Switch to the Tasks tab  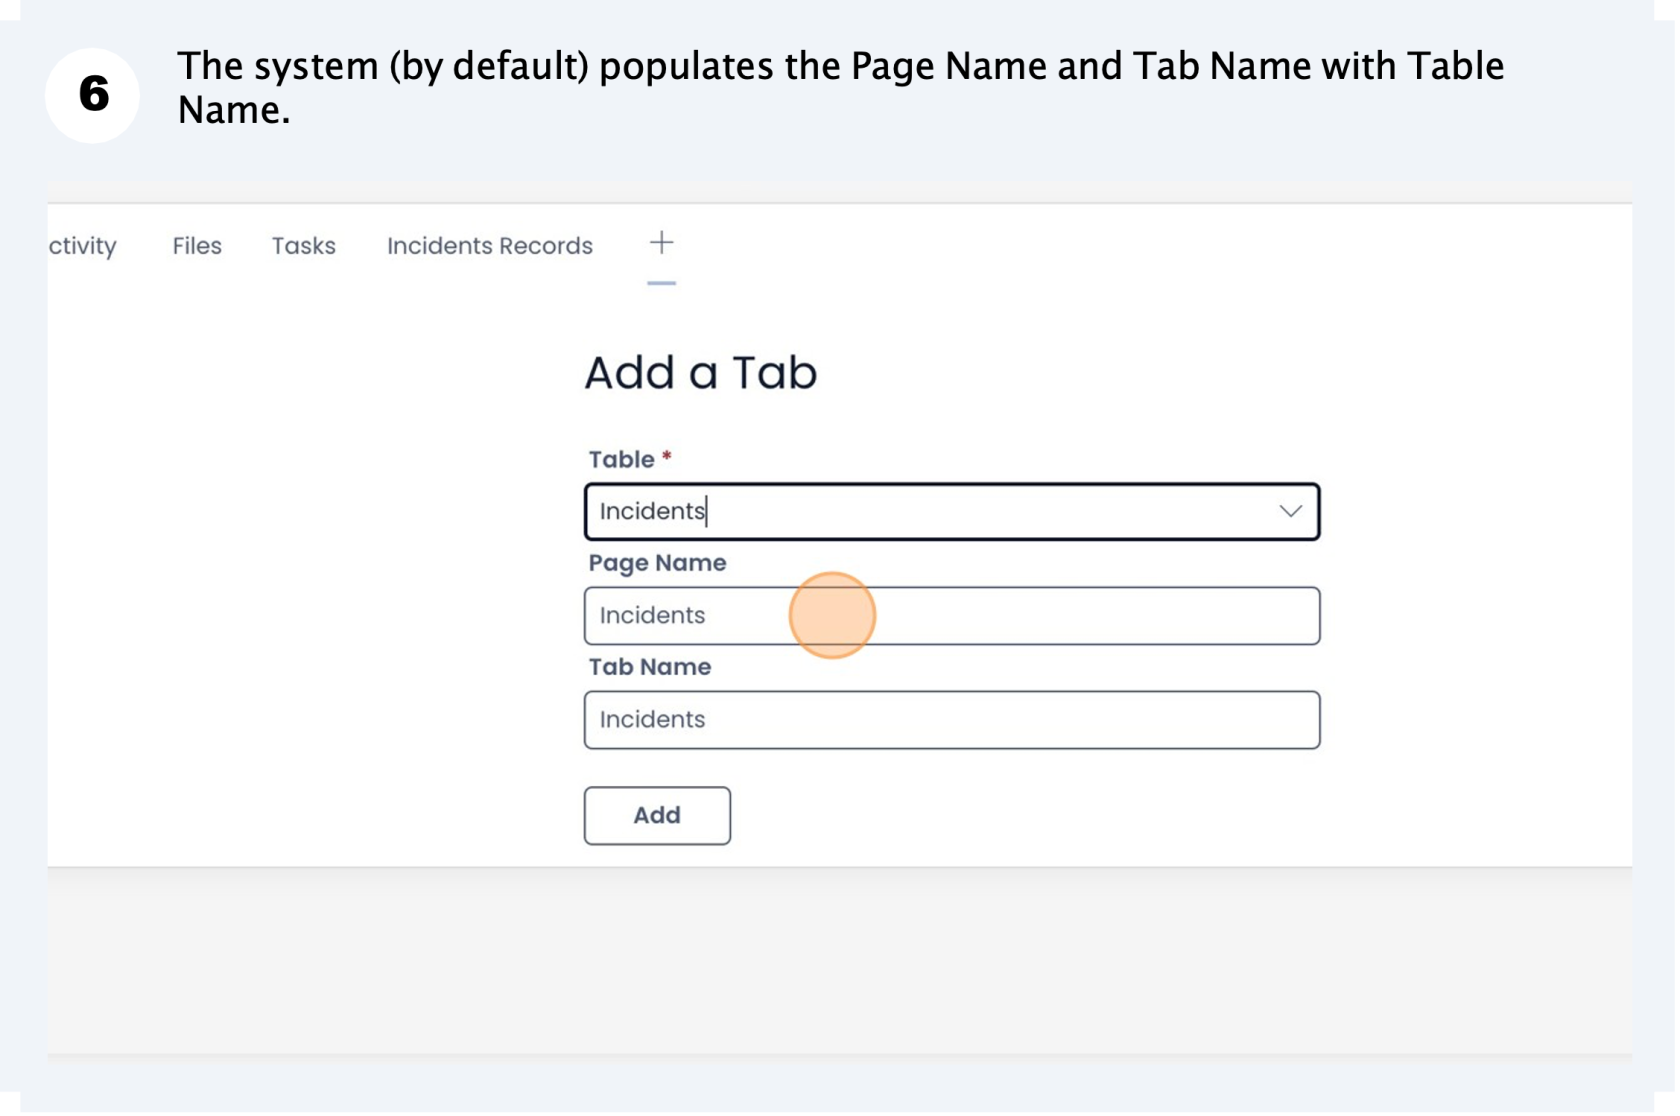(304, 246)
